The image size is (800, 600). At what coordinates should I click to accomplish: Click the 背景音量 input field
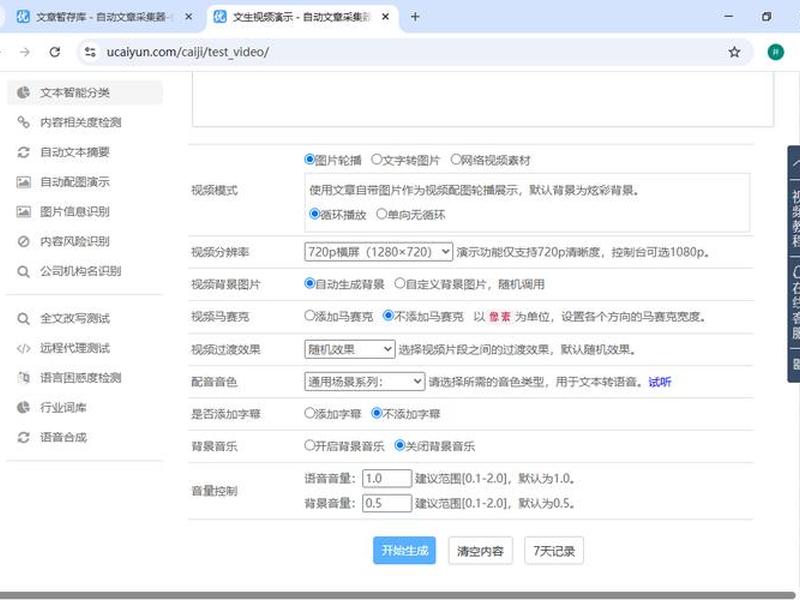point(387,503)
